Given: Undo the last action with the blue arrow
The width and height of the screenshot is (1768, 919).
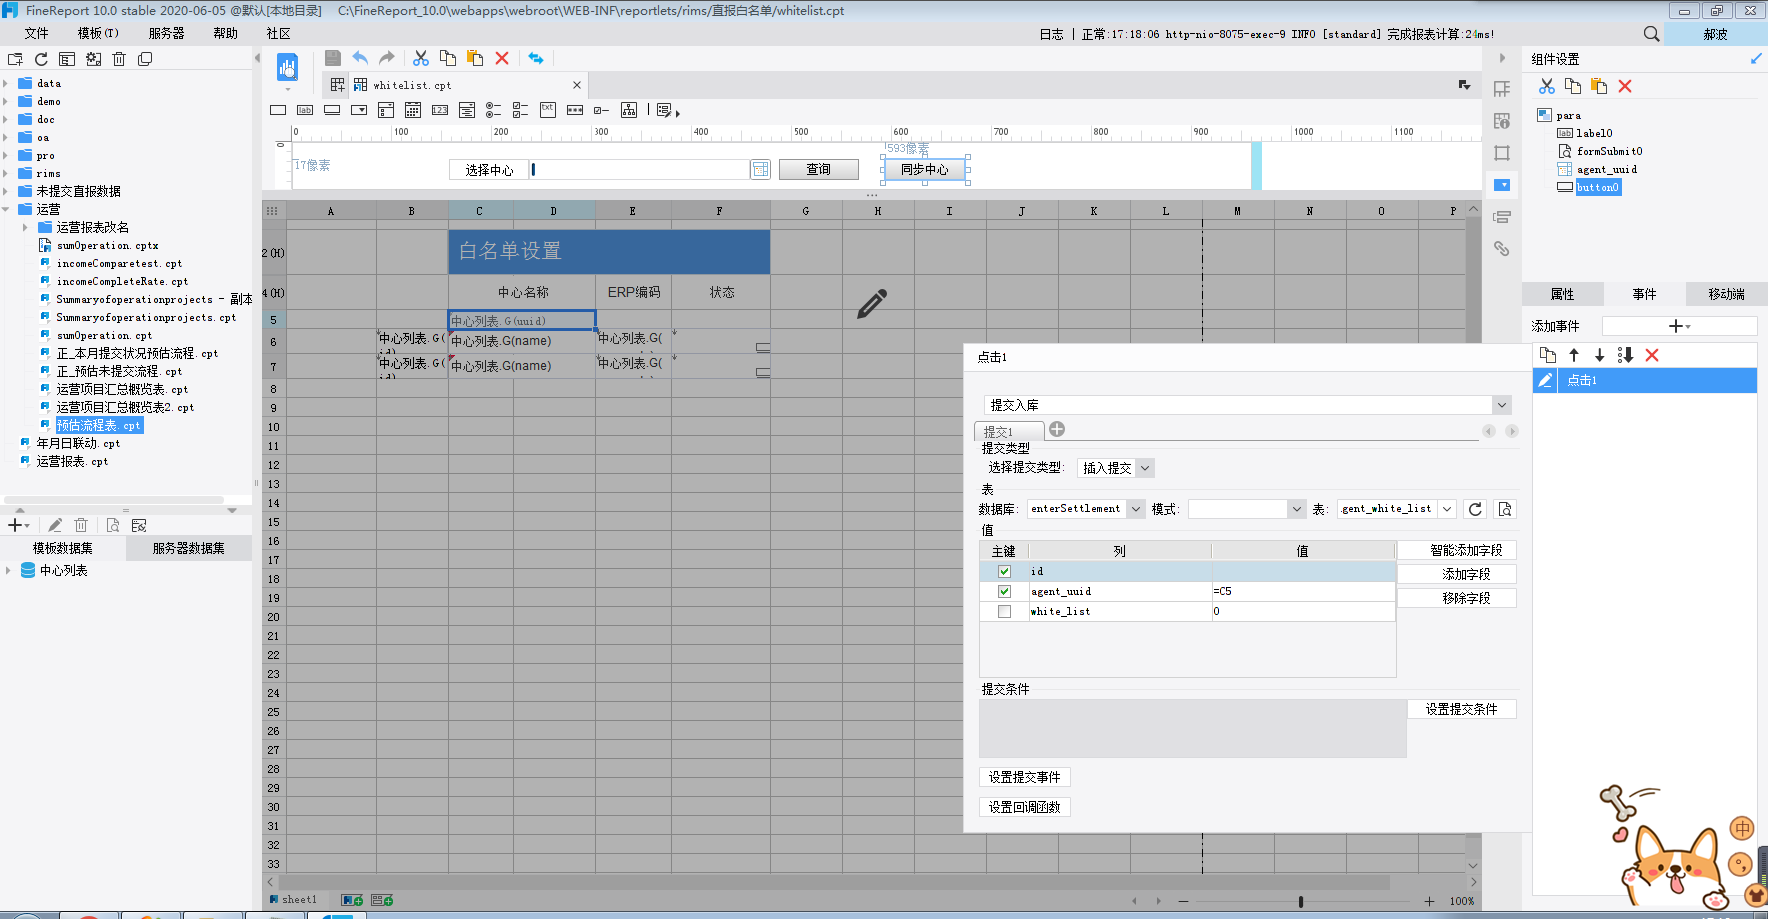Looking at the screenshot, I should click(x=360, y=58).
